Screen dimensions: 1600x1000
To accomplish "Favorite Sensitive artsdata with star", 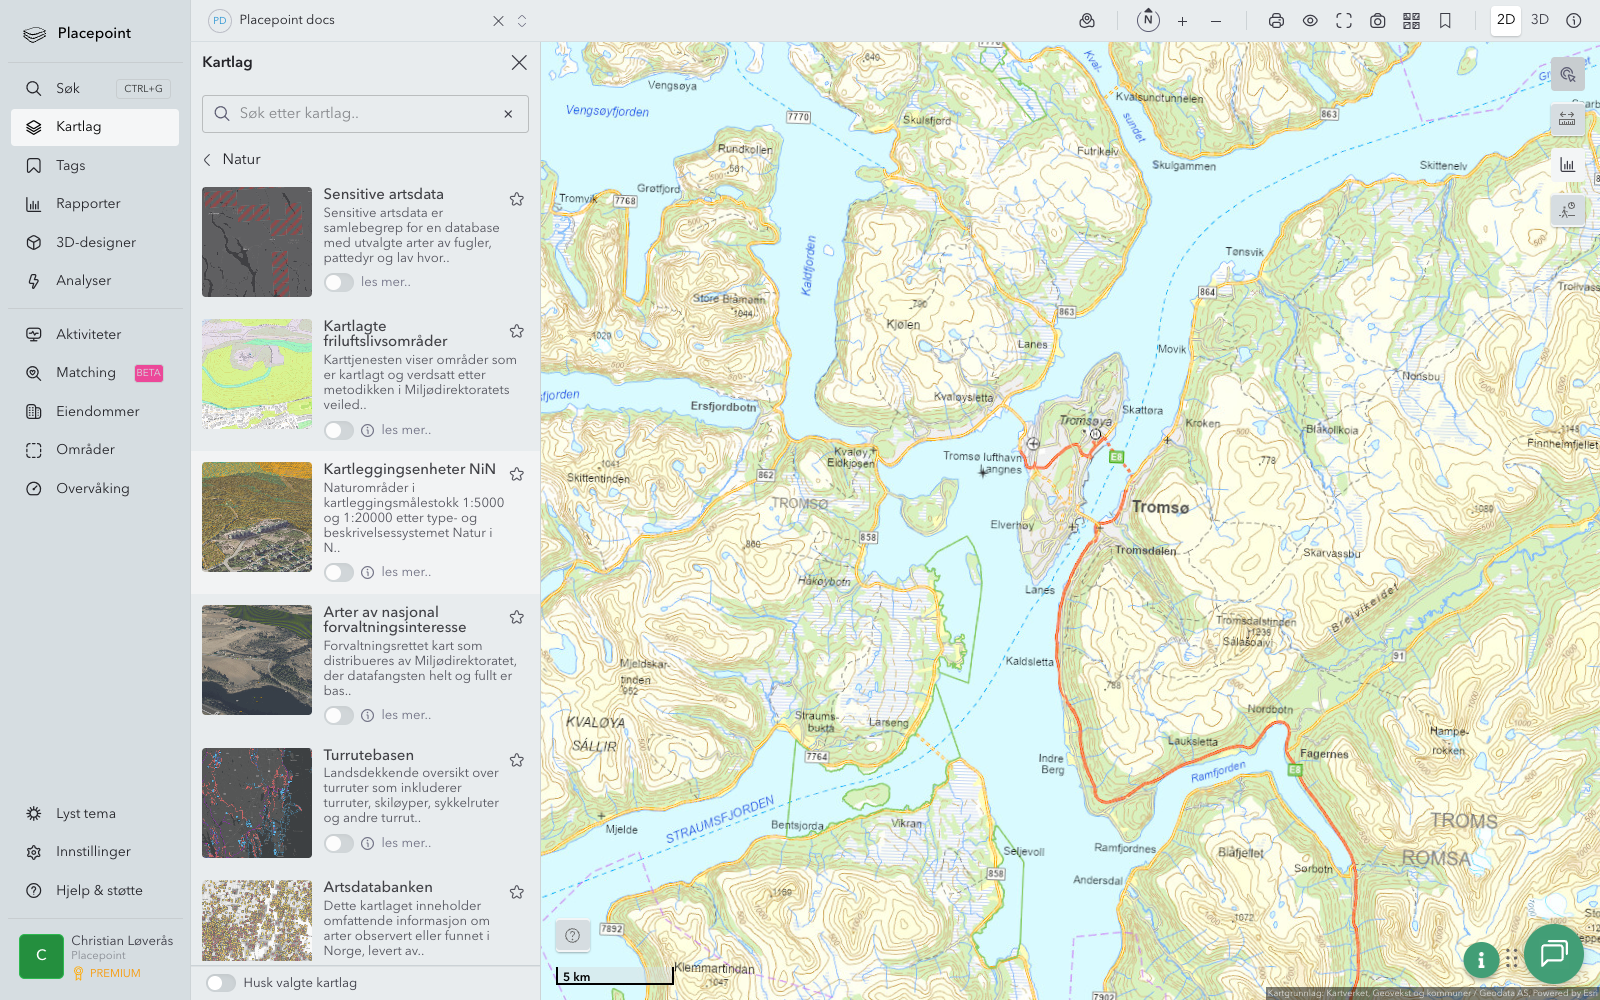I will tap(517, 199).
